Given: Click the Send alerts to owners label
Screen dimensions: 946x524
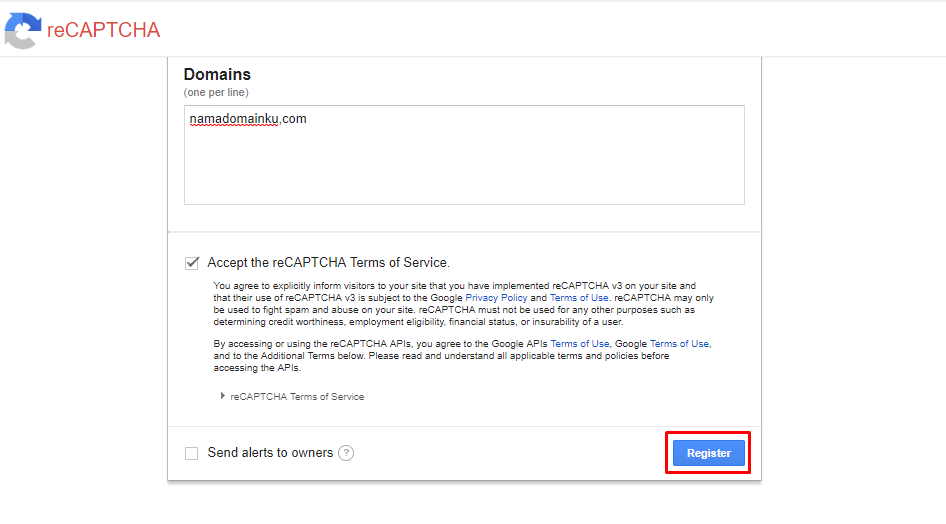Looking at the screenshot, I should pyautogui.click(x=270, y=453).
